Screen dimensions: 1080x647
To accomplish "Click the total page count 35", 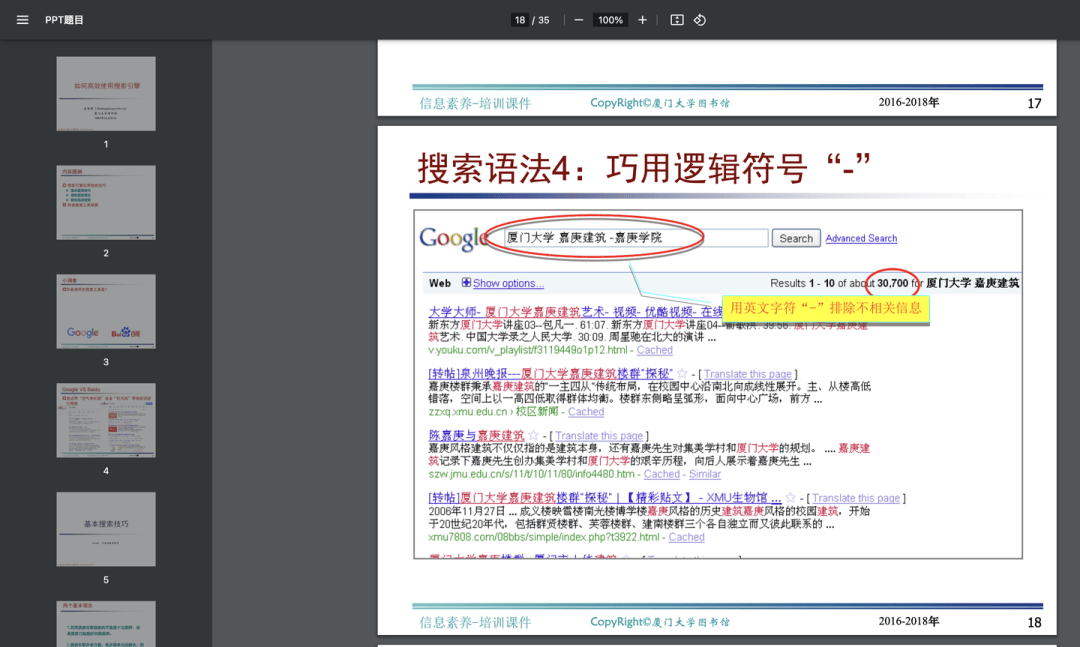I will point(543,20).
